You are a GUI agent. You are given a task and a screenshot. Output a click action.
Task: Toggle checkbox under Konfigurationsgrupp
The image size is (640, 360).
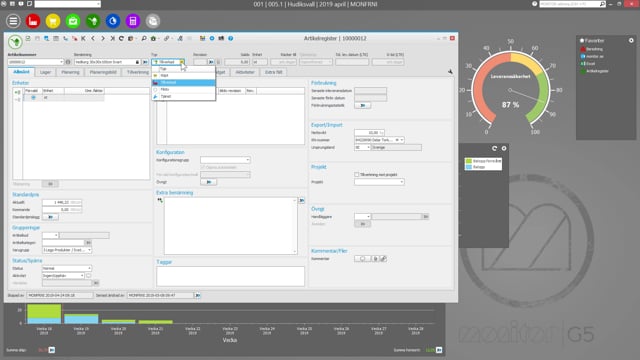[x=202, y=167]
